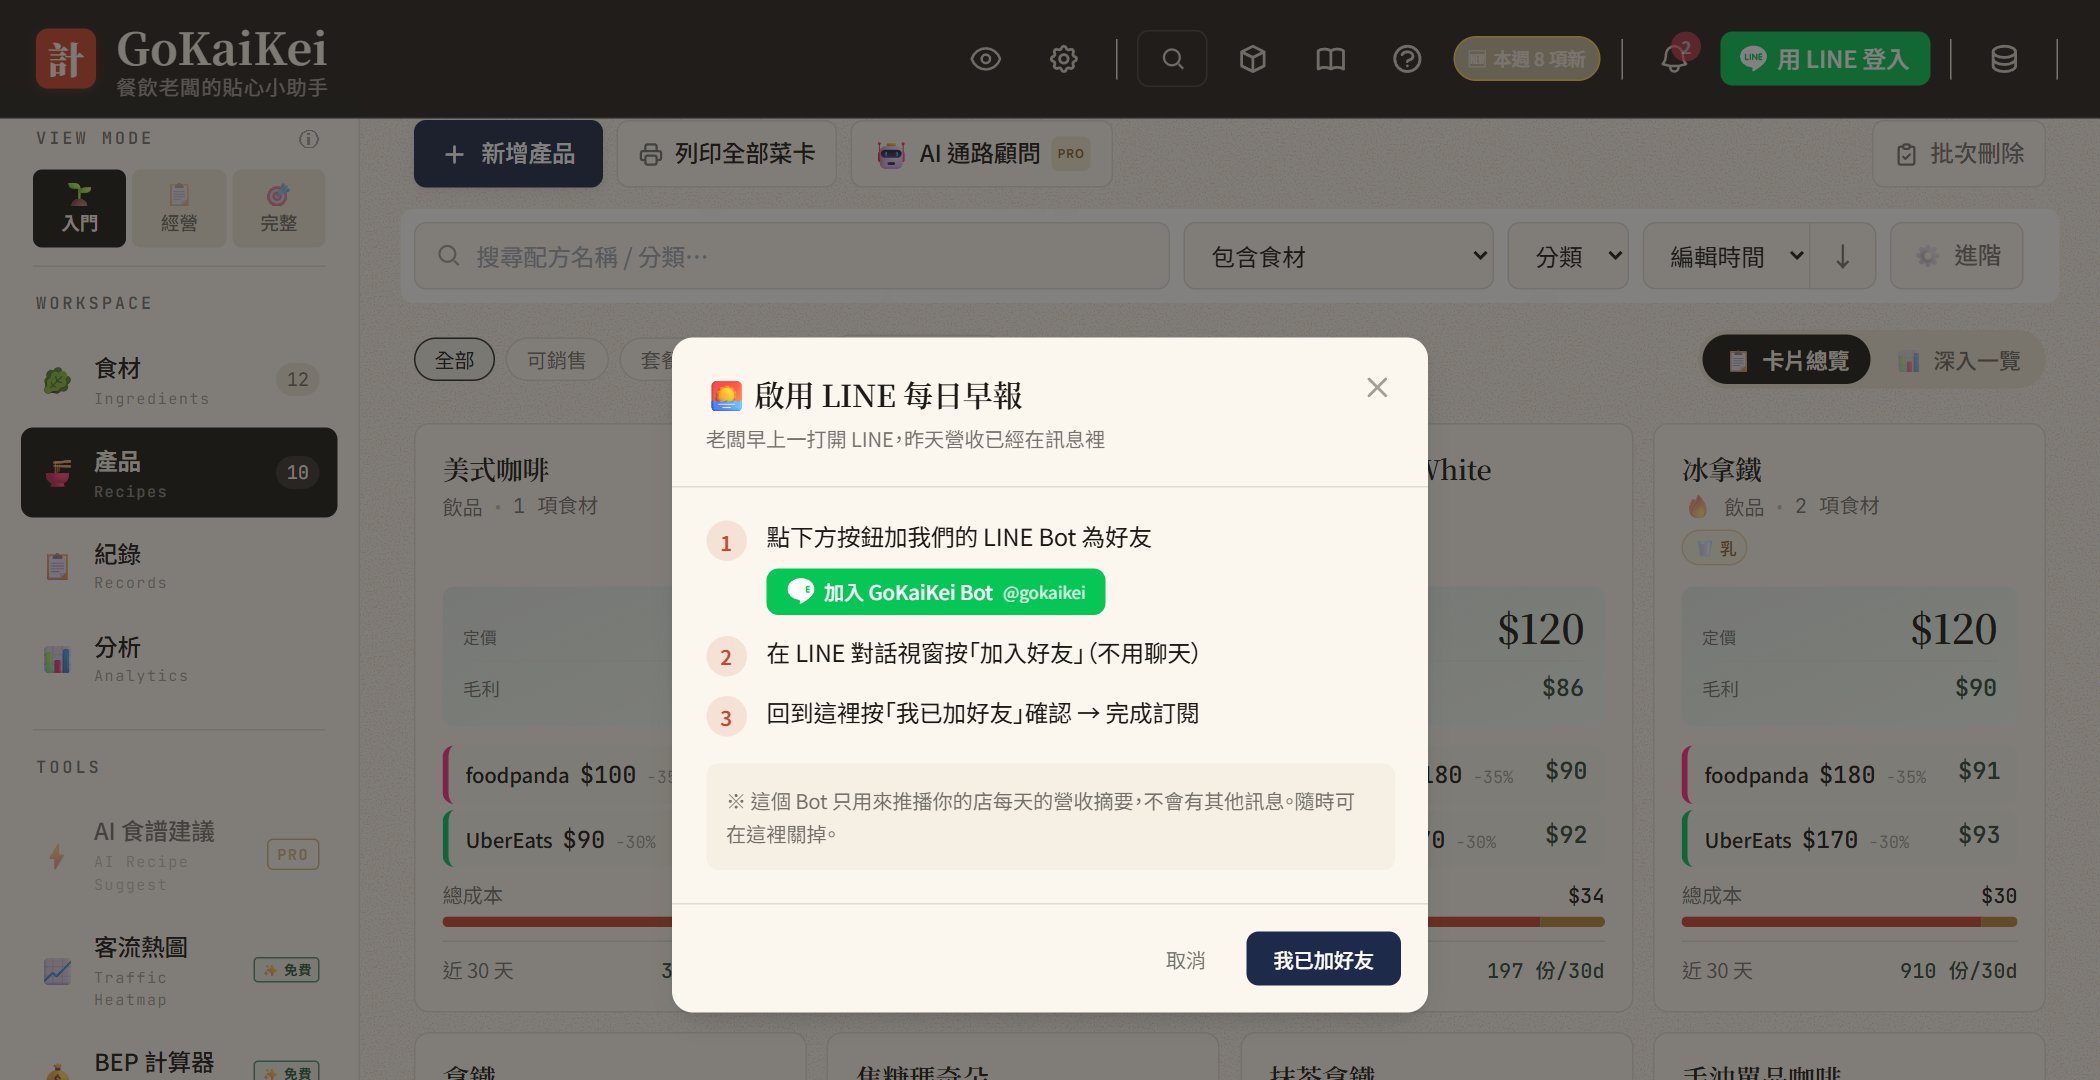
Task: Open notifications bell icon
Action: click(x=1674, y=59)
